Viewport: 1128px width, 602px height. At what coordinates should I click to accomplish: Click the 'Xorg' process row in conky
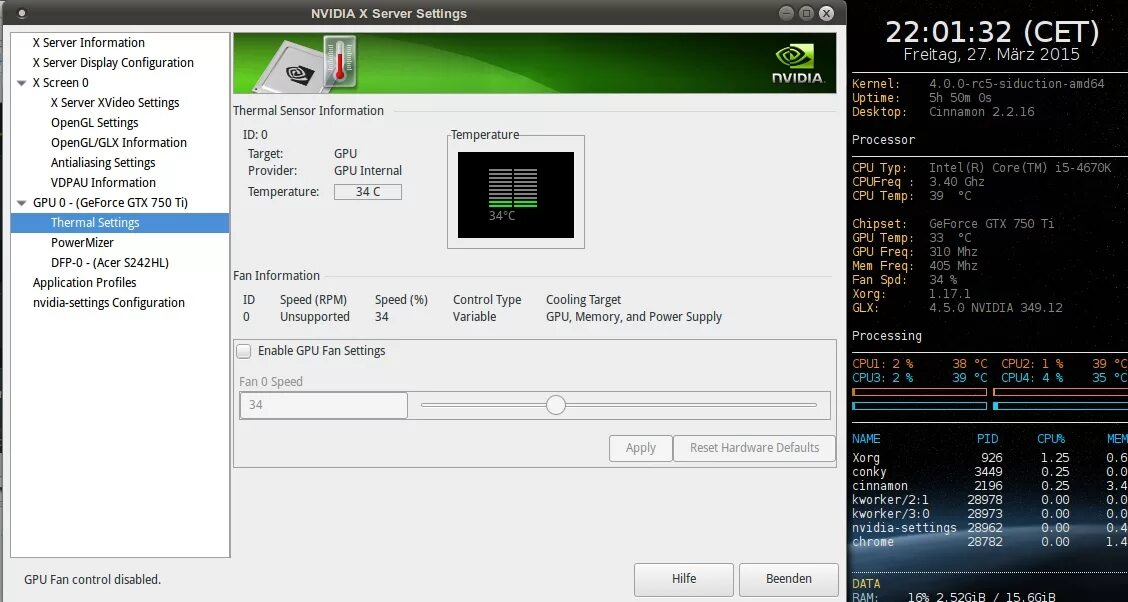(990, 458)
